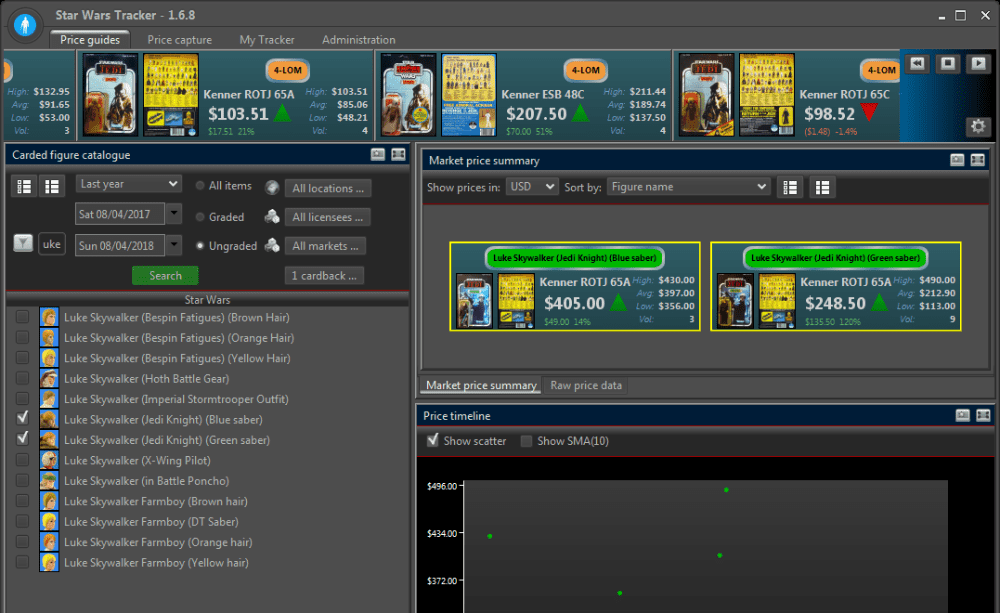Open the USD currency dropdown
Screen dimensions: 1000x613
[x=532, y=187]
